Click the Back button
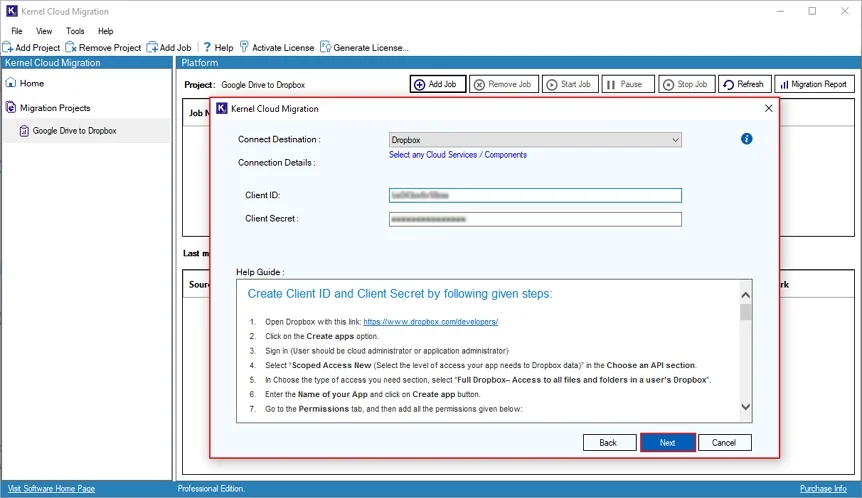Viewport: 862px width, 498px height. pos(609,442)
